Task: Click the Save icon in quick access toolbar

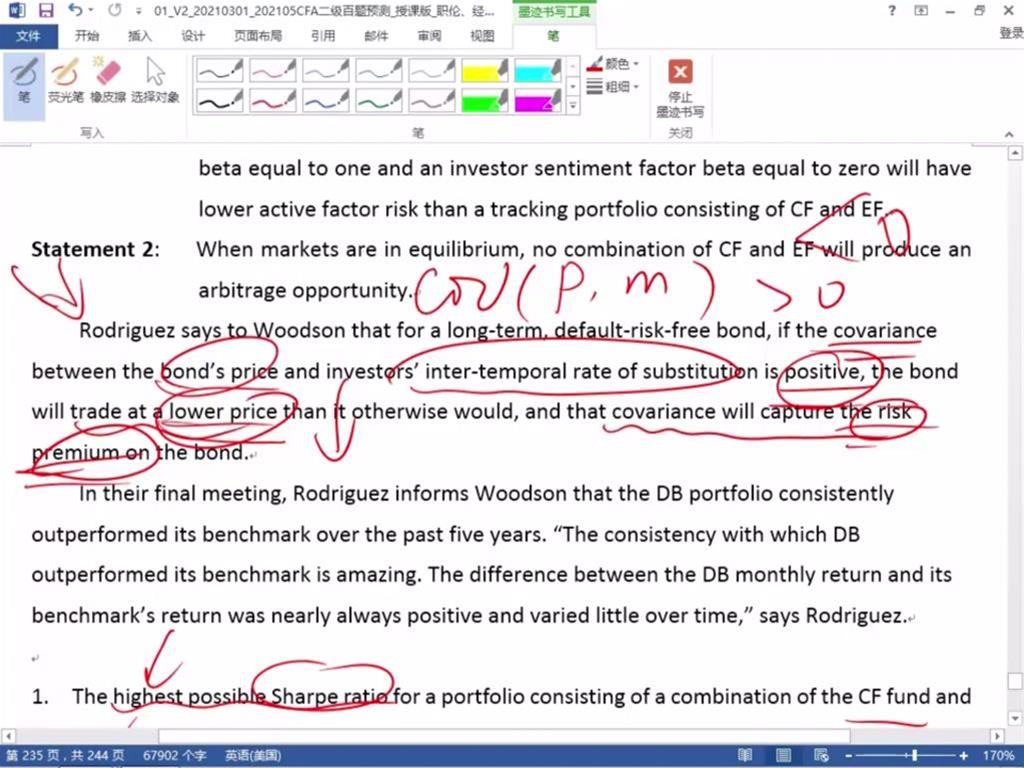Action: coord(46,11)
